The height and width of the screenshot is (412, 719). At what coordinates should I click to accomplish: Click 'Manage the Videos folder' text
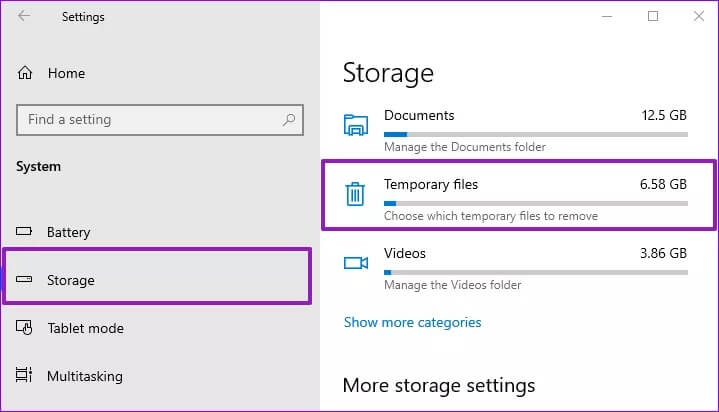tap(453, 285)
